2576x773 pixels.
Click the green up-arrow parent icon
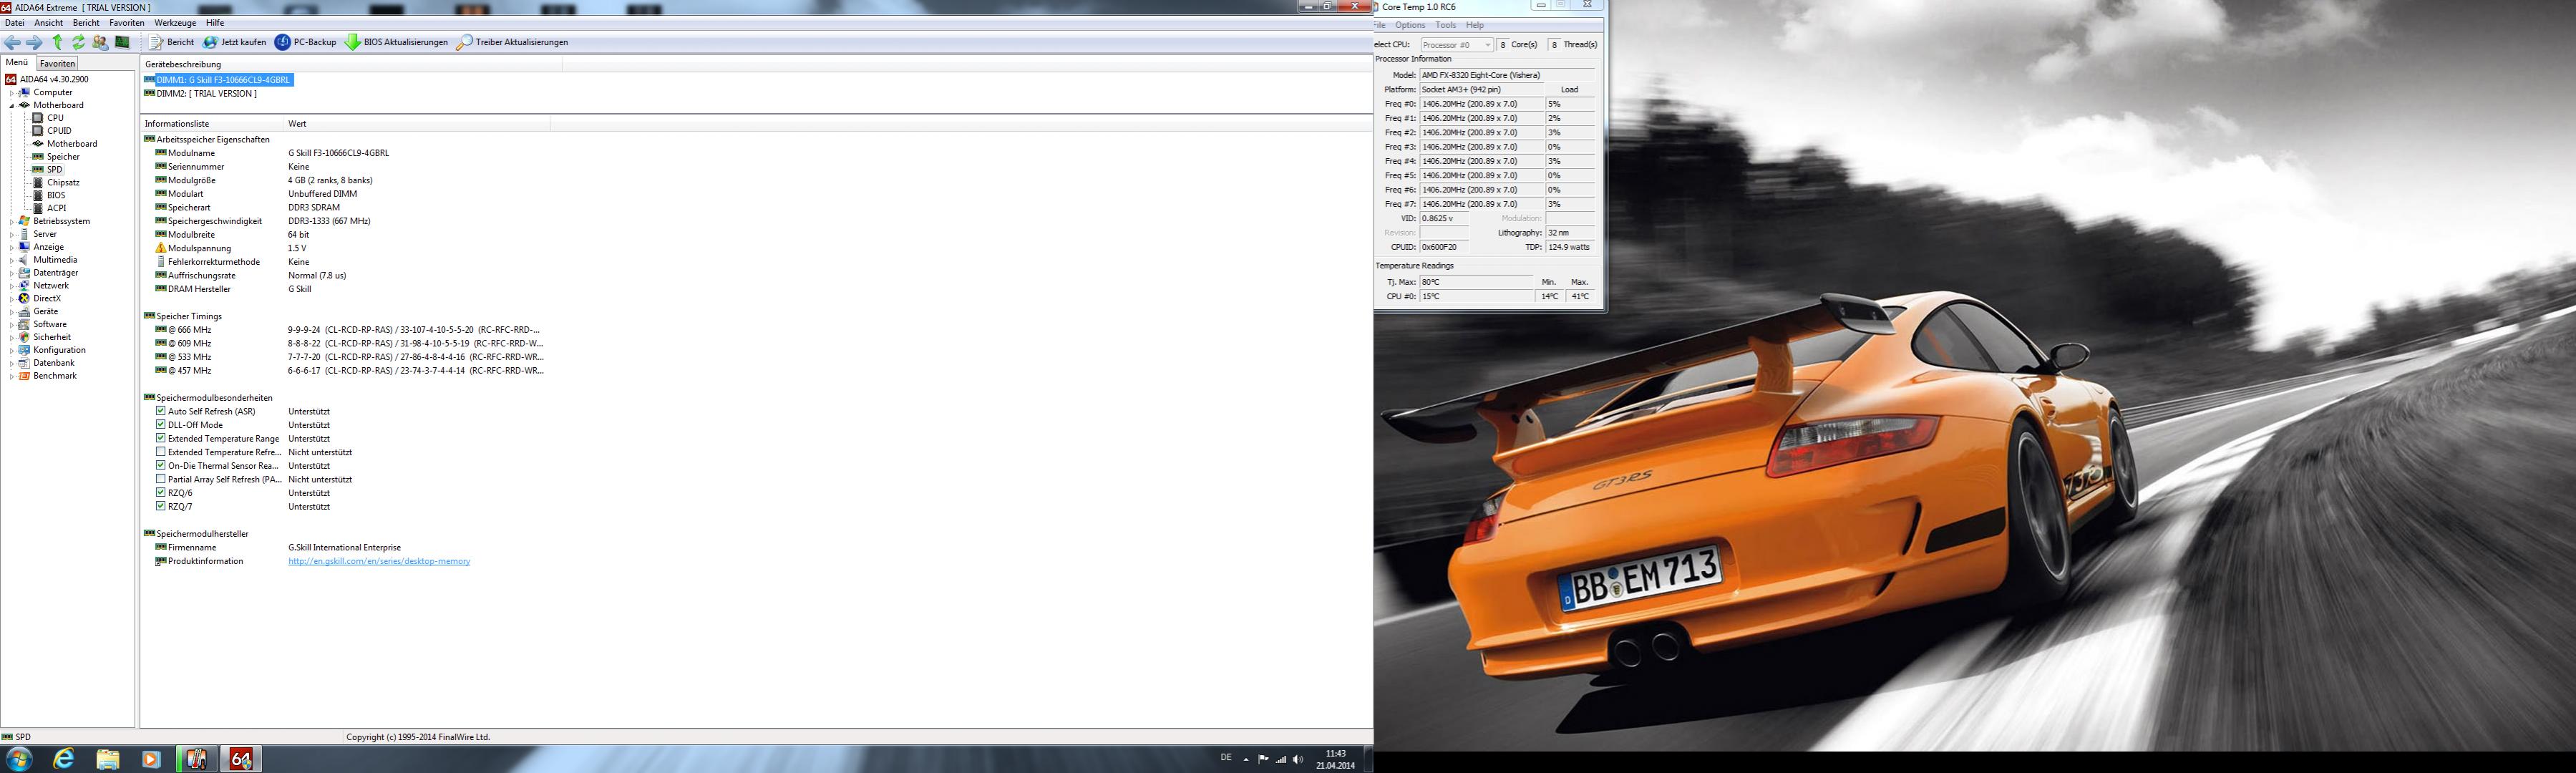[x=57, y=42]
